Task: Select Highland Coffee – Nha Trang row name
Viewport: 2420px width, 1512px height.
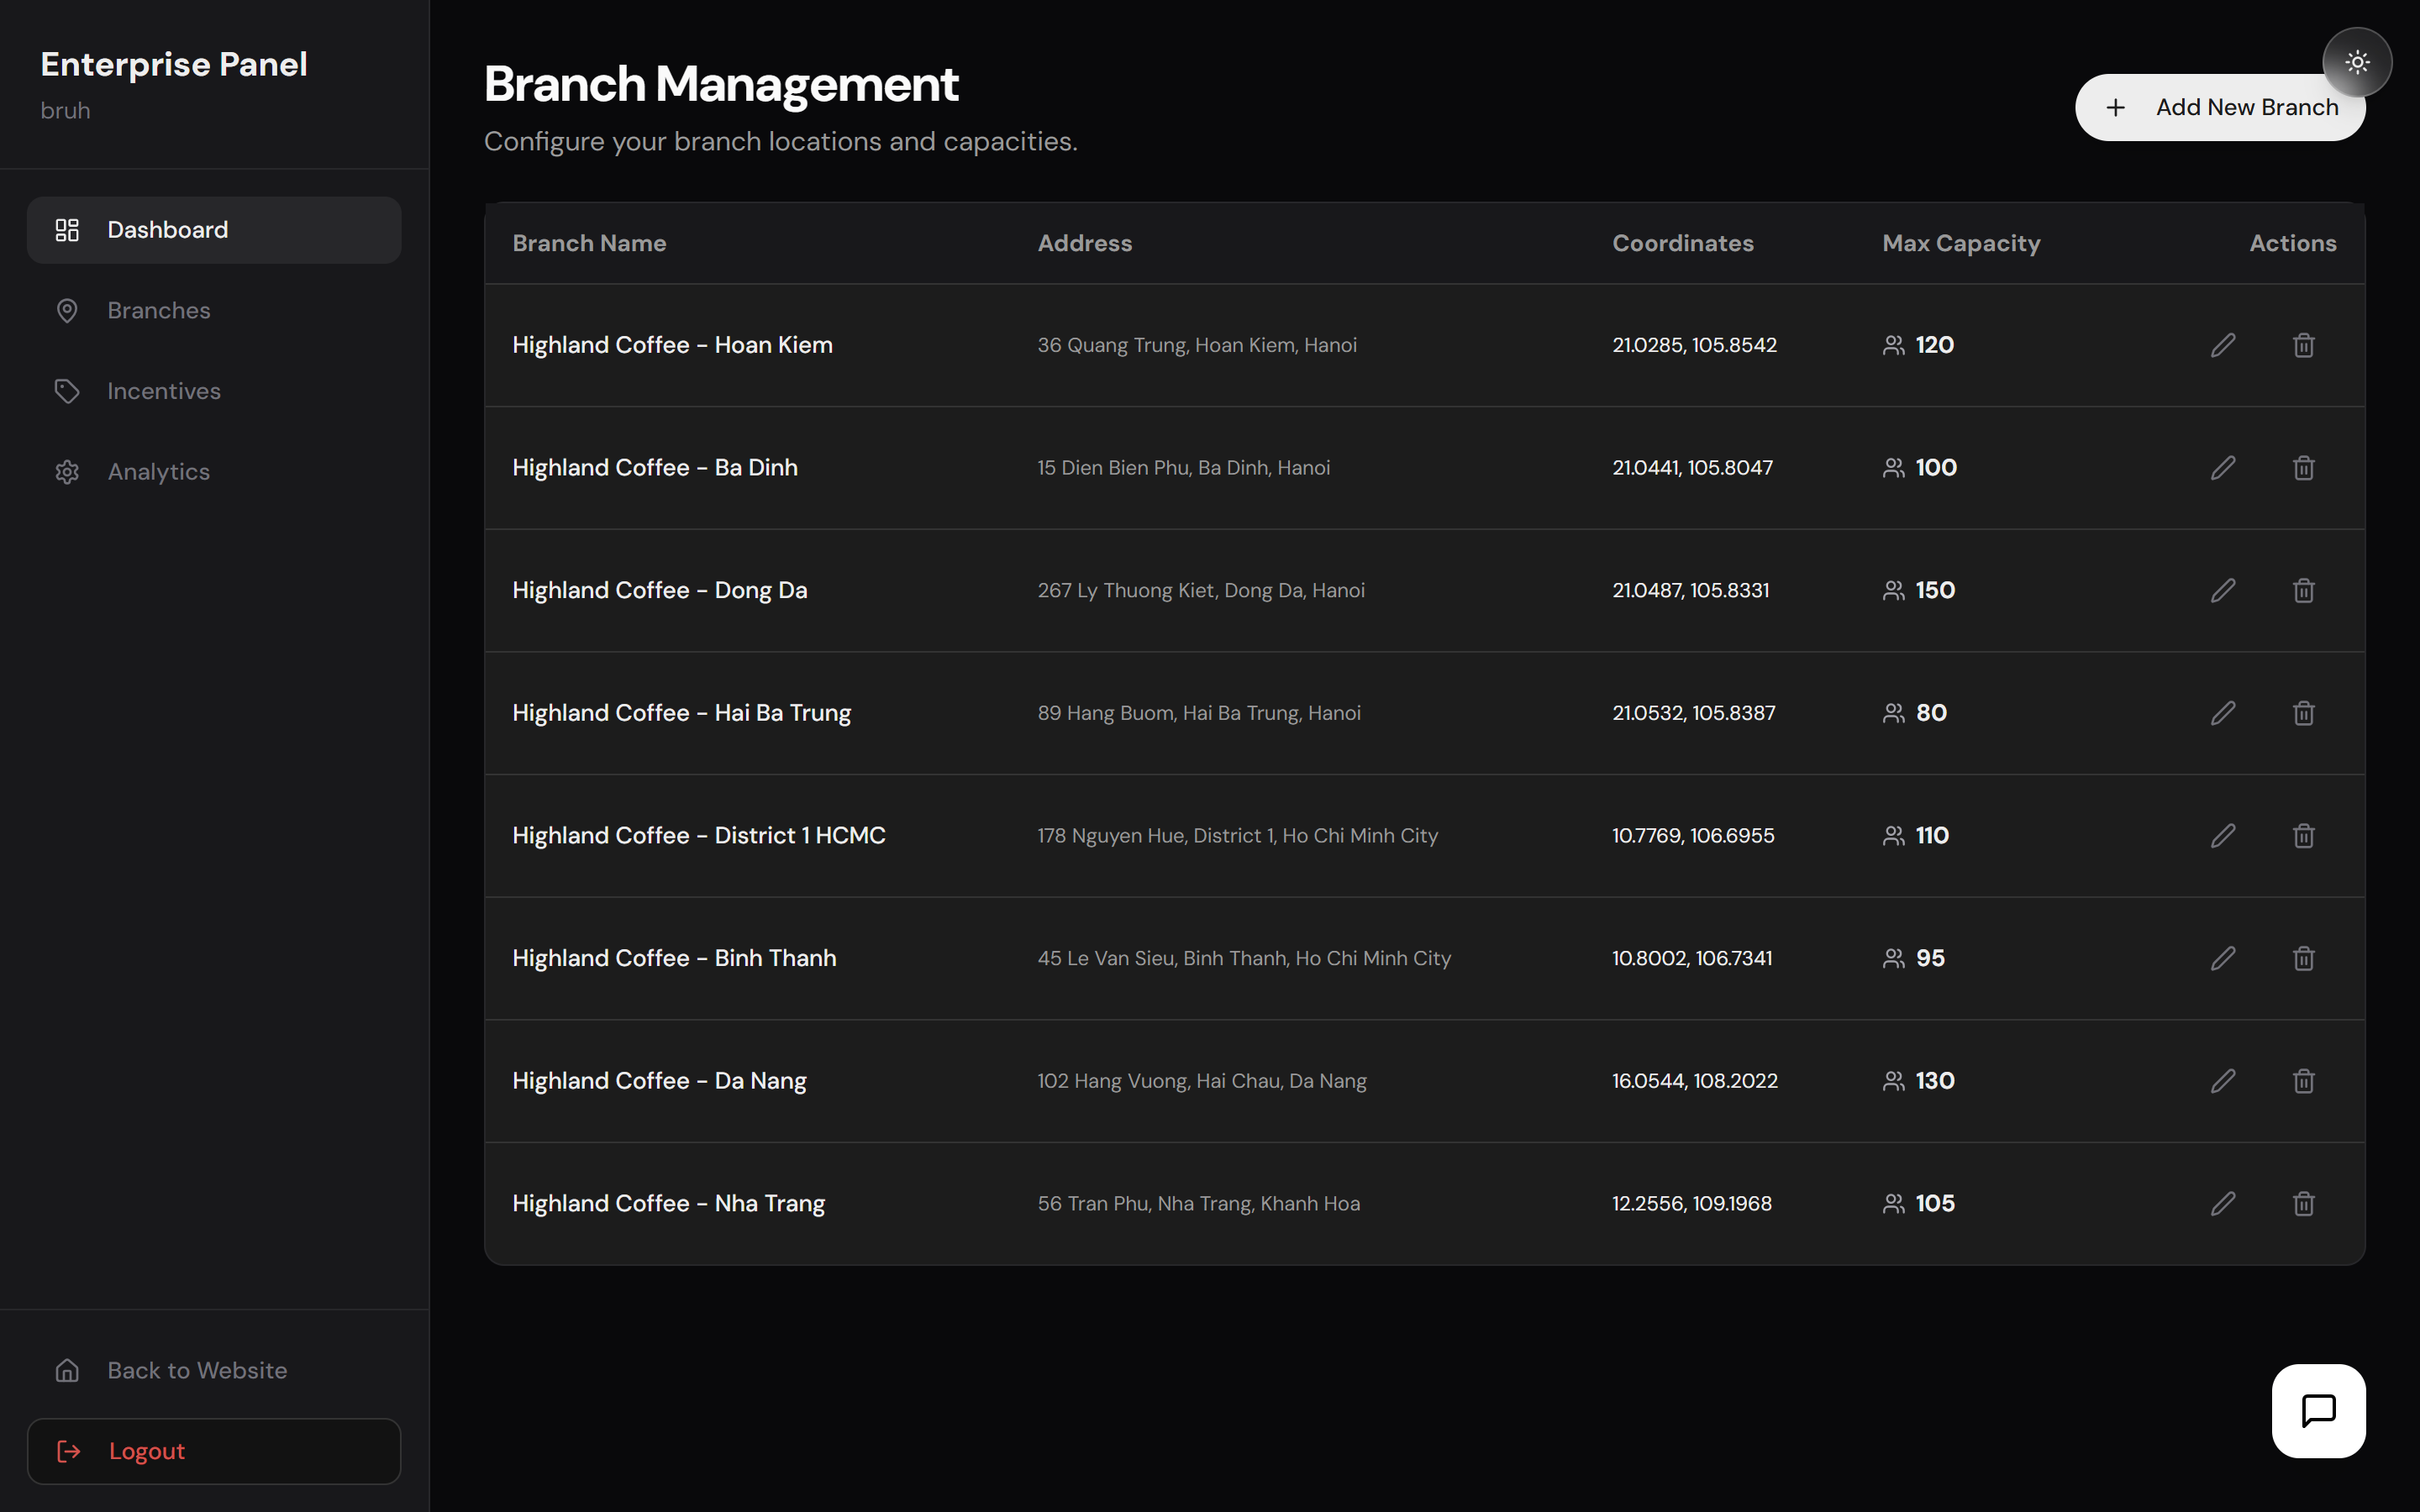Action: pos(668,1203)
